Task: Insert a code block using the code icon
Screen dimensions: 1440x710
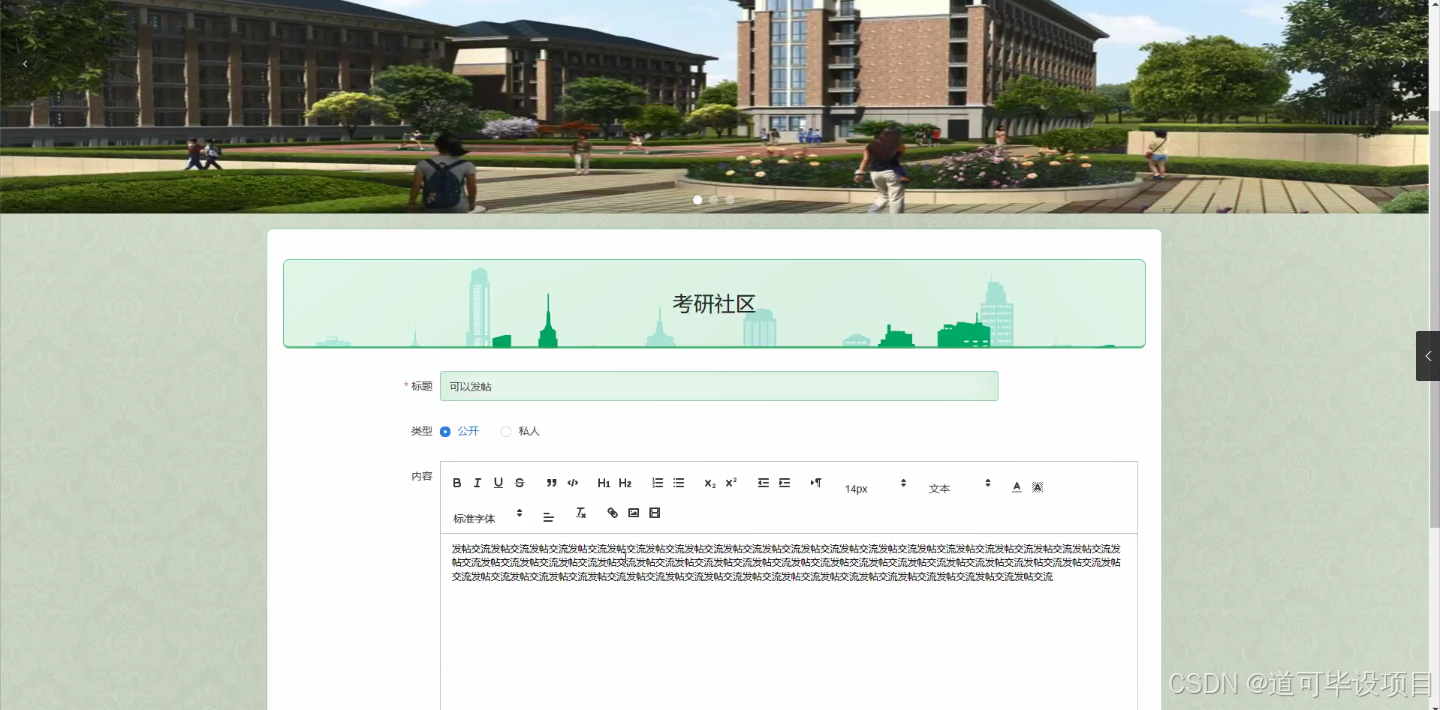Action: [x=573, y=483]
